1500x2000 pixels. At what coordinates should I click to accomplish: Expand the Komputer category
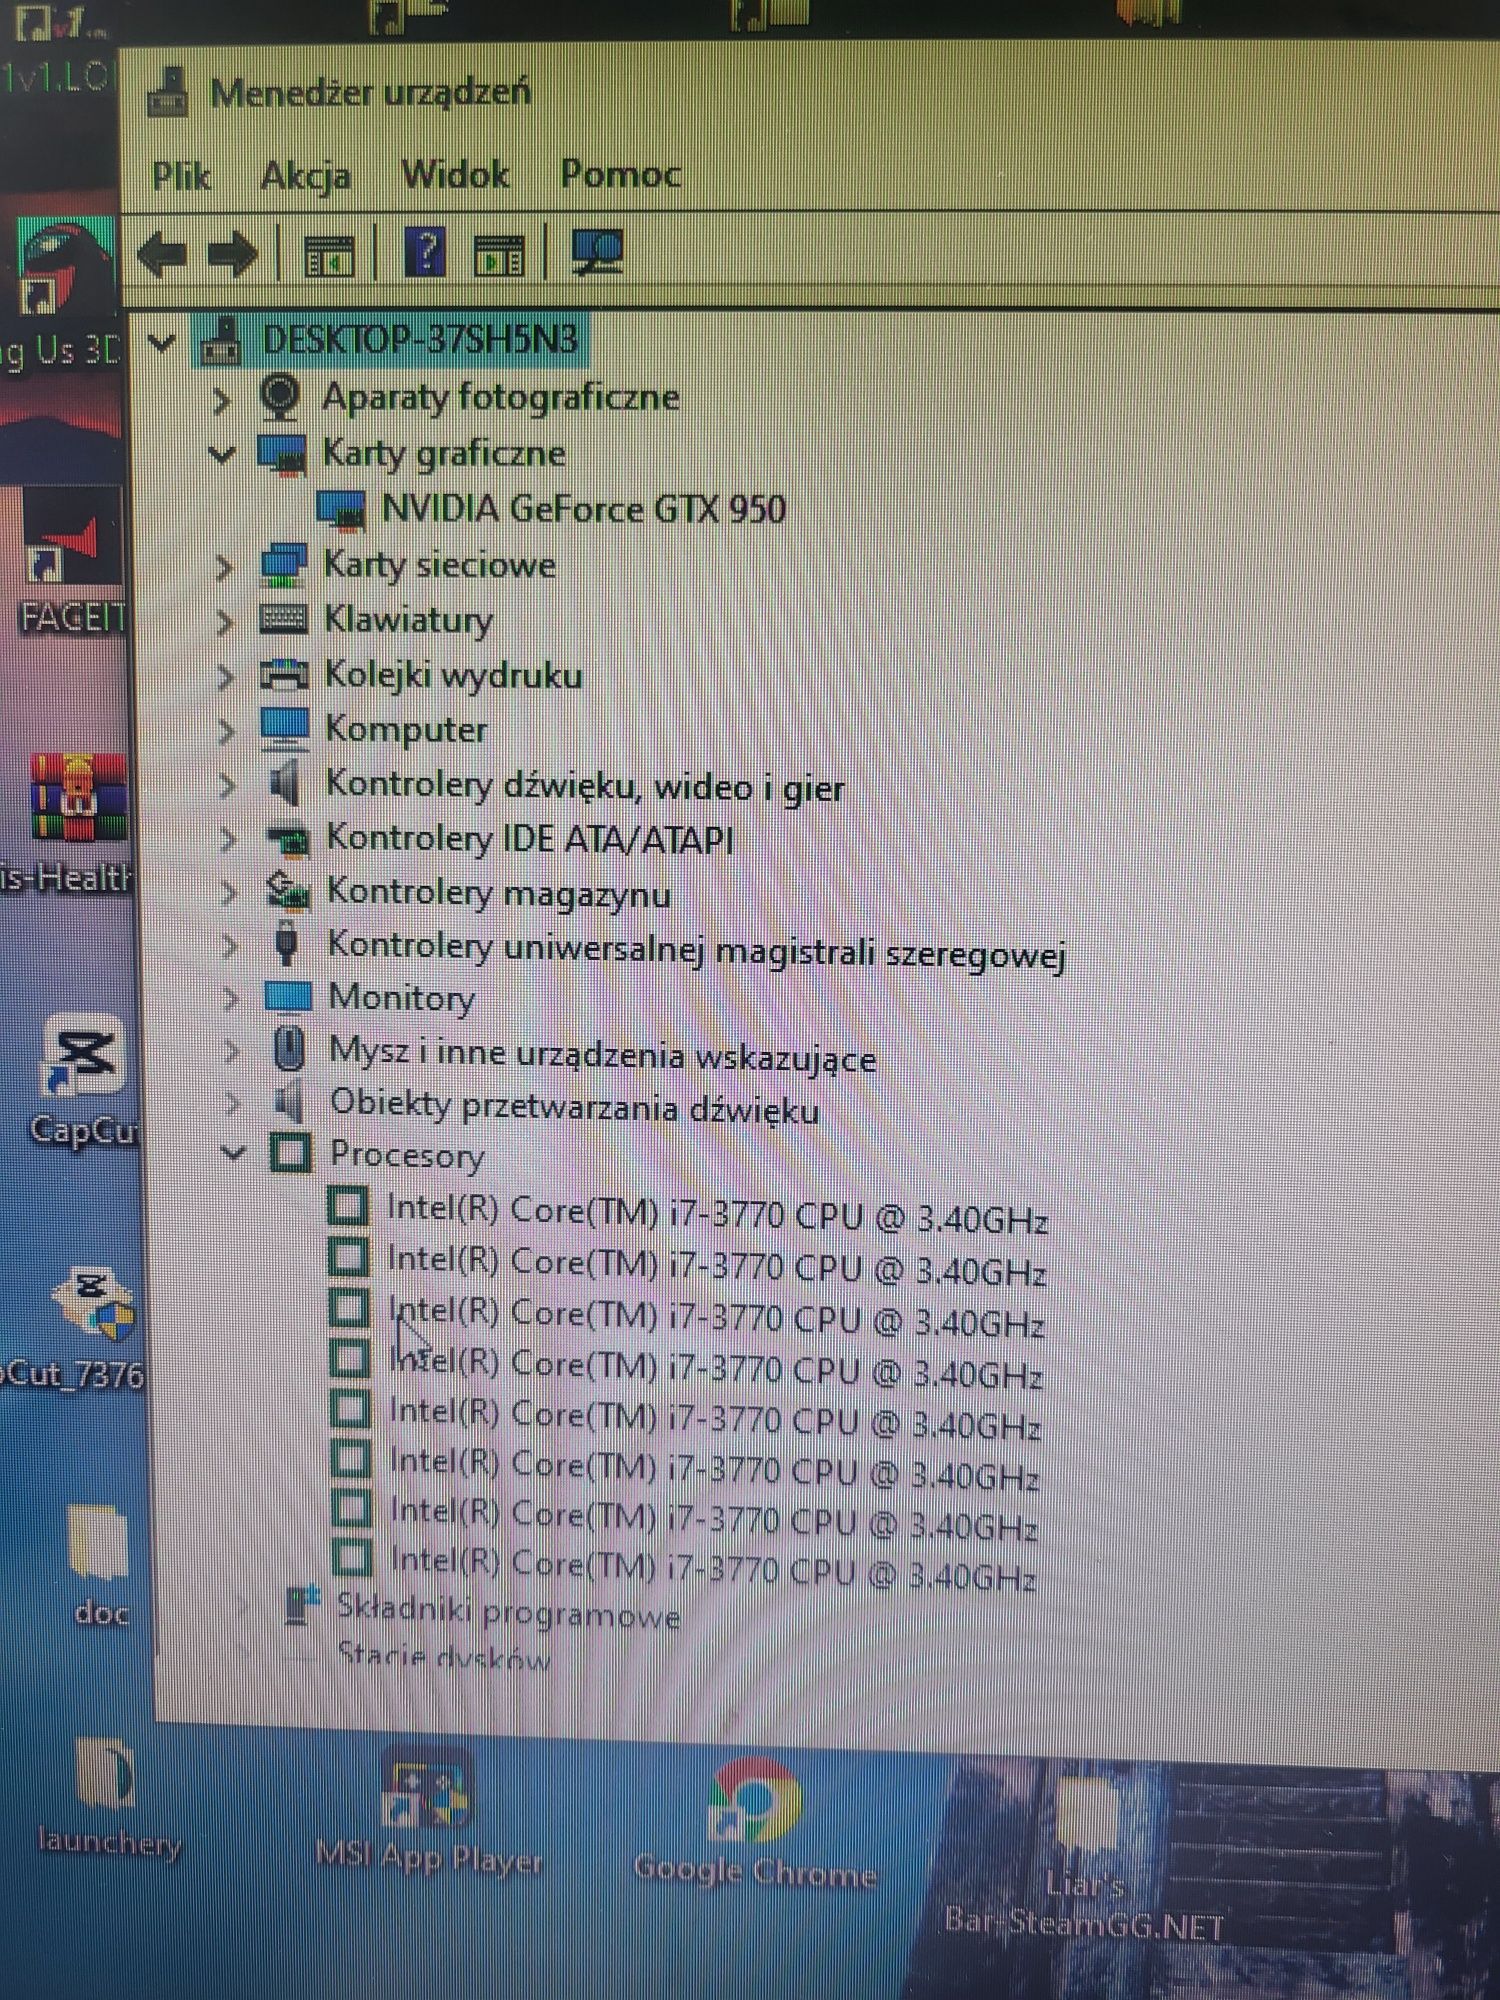pyautogui.click(x=227, y=732)
